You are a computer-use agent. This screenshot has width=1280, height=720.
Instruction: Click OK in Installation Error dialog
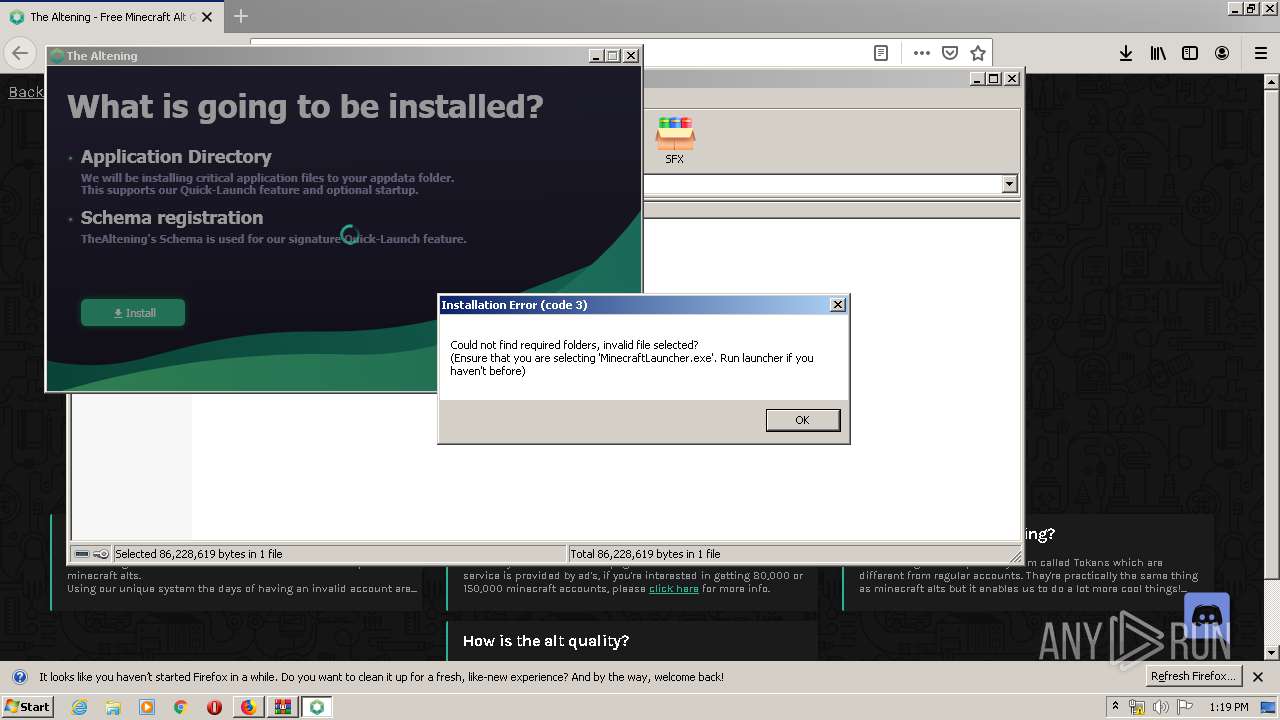(802, 420)
